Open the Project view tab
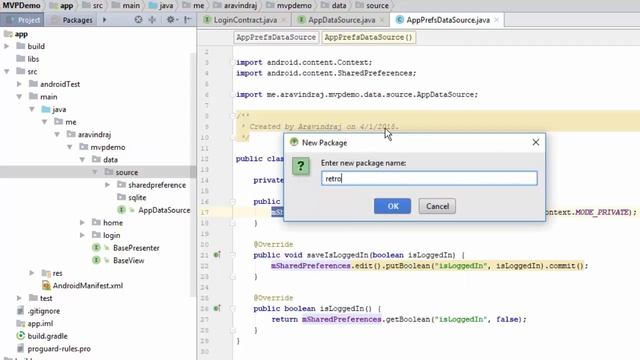This screenshot has width=640, height=360. 23,20
